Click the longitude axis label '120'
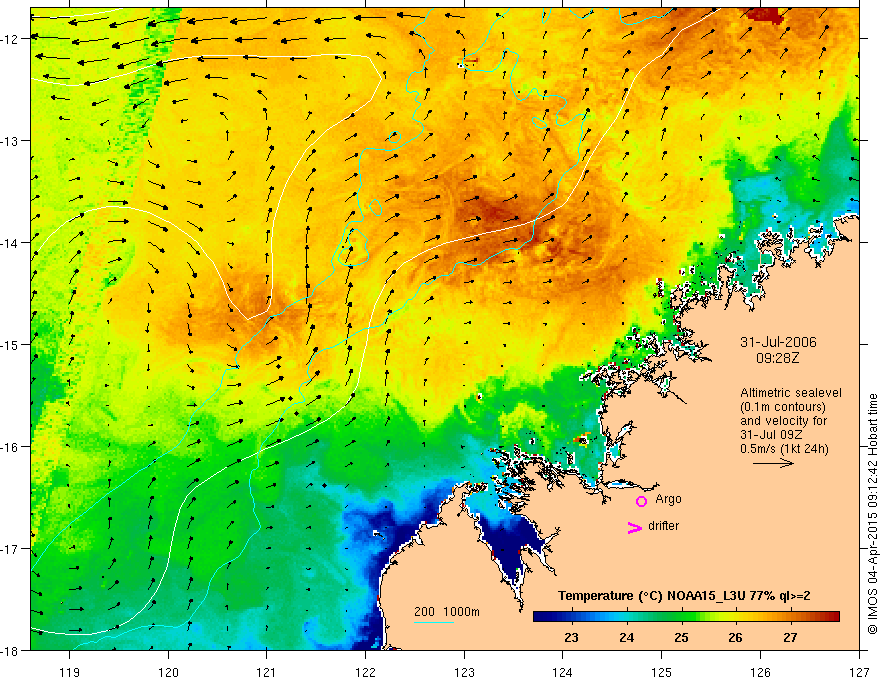Viewport: 880px width, 680px height. coord(168,672)
